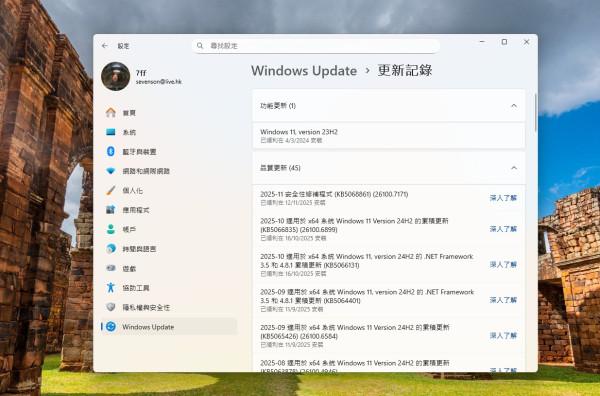Click the back arrow icon in Settings

(x=104, y=46)
